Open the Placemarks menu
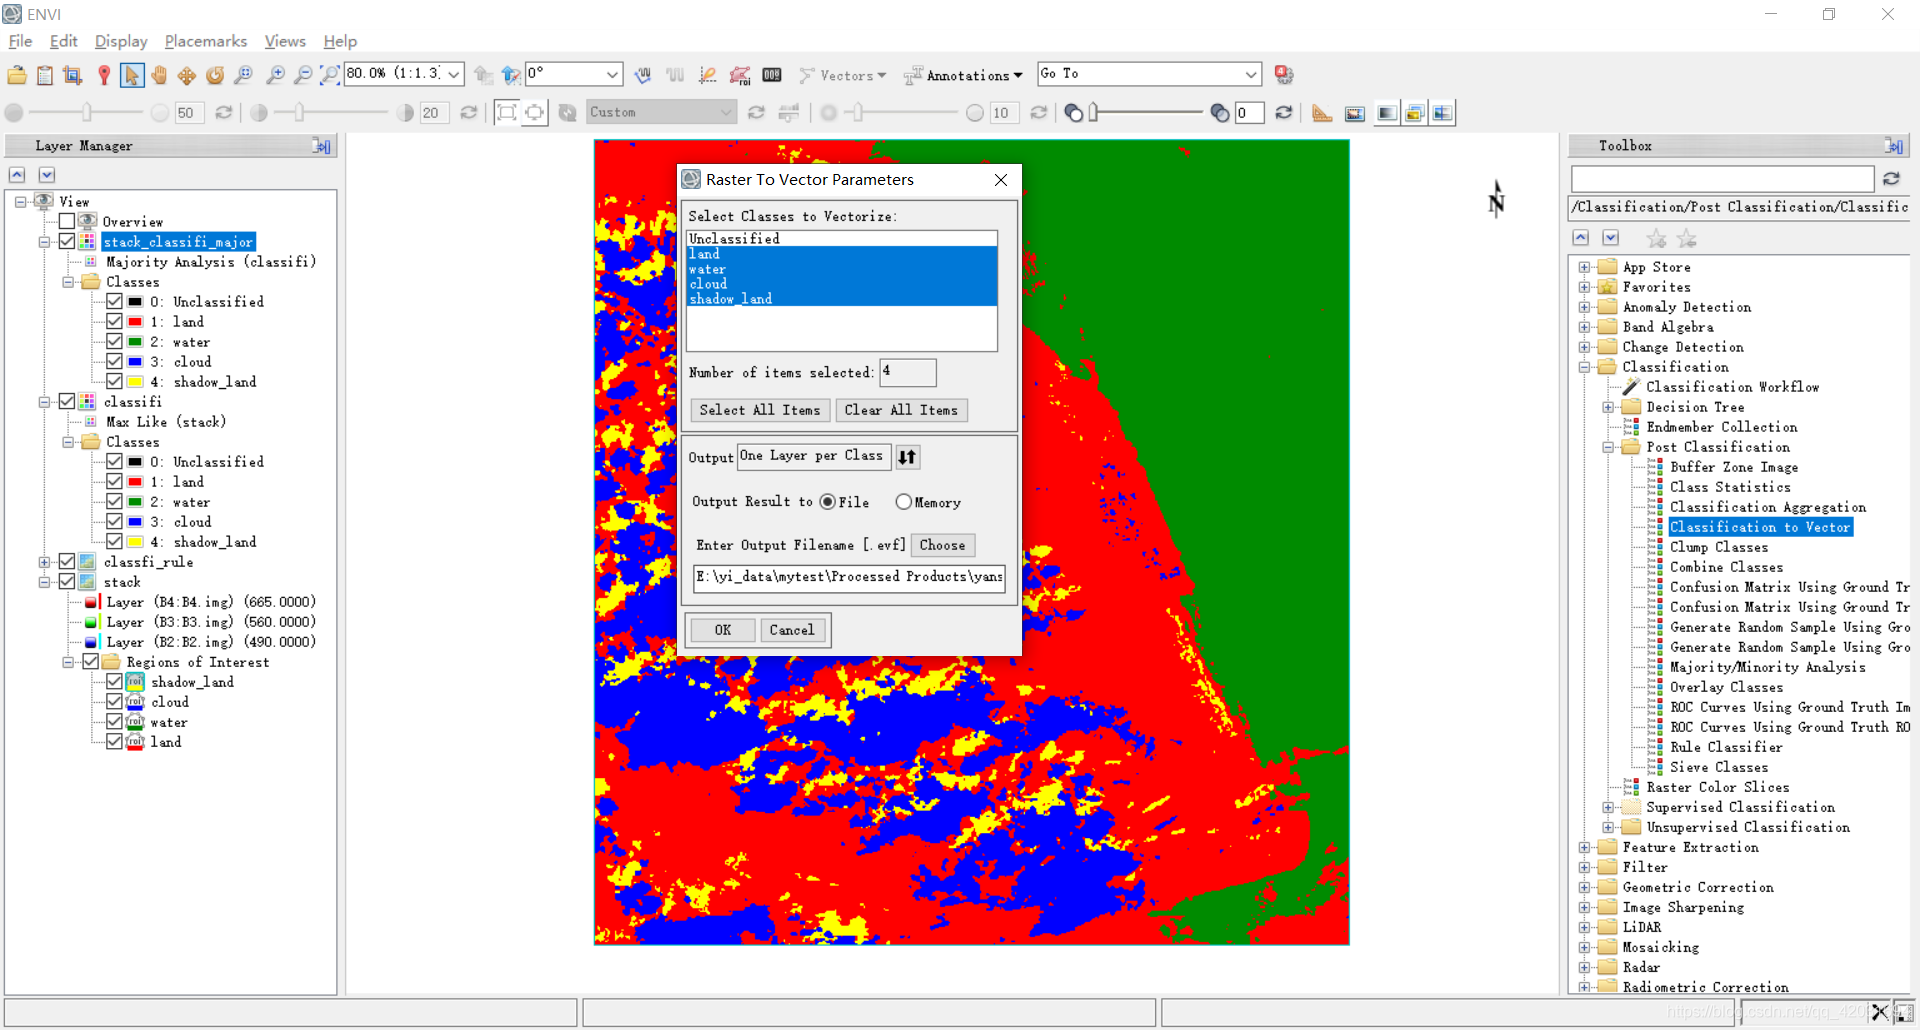Image resolution: width=1920 pixels, height=1030 pixels. (206, 41)
